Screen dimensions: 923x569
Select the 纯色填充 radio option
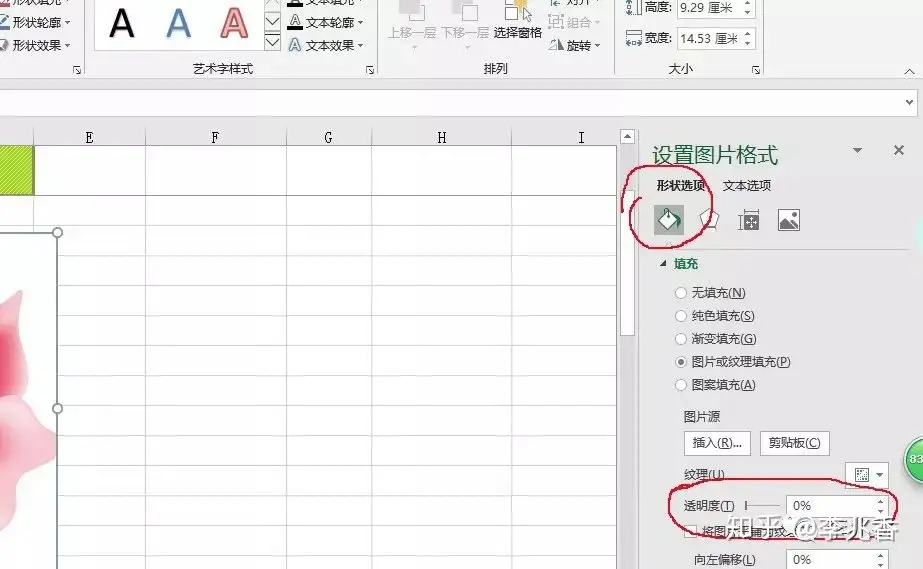681,316
